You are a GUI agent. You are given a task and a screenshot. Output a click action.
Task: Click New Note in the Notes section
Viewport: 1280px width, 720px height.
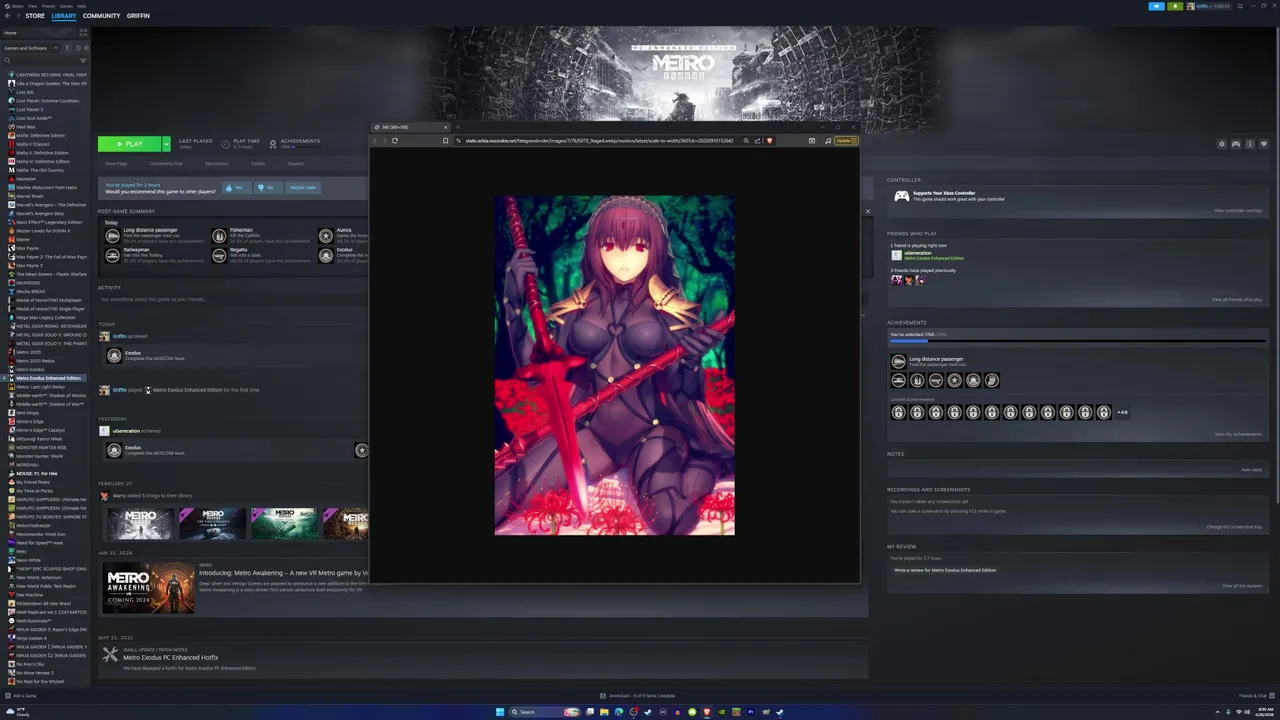click(x=1252, y=470)
